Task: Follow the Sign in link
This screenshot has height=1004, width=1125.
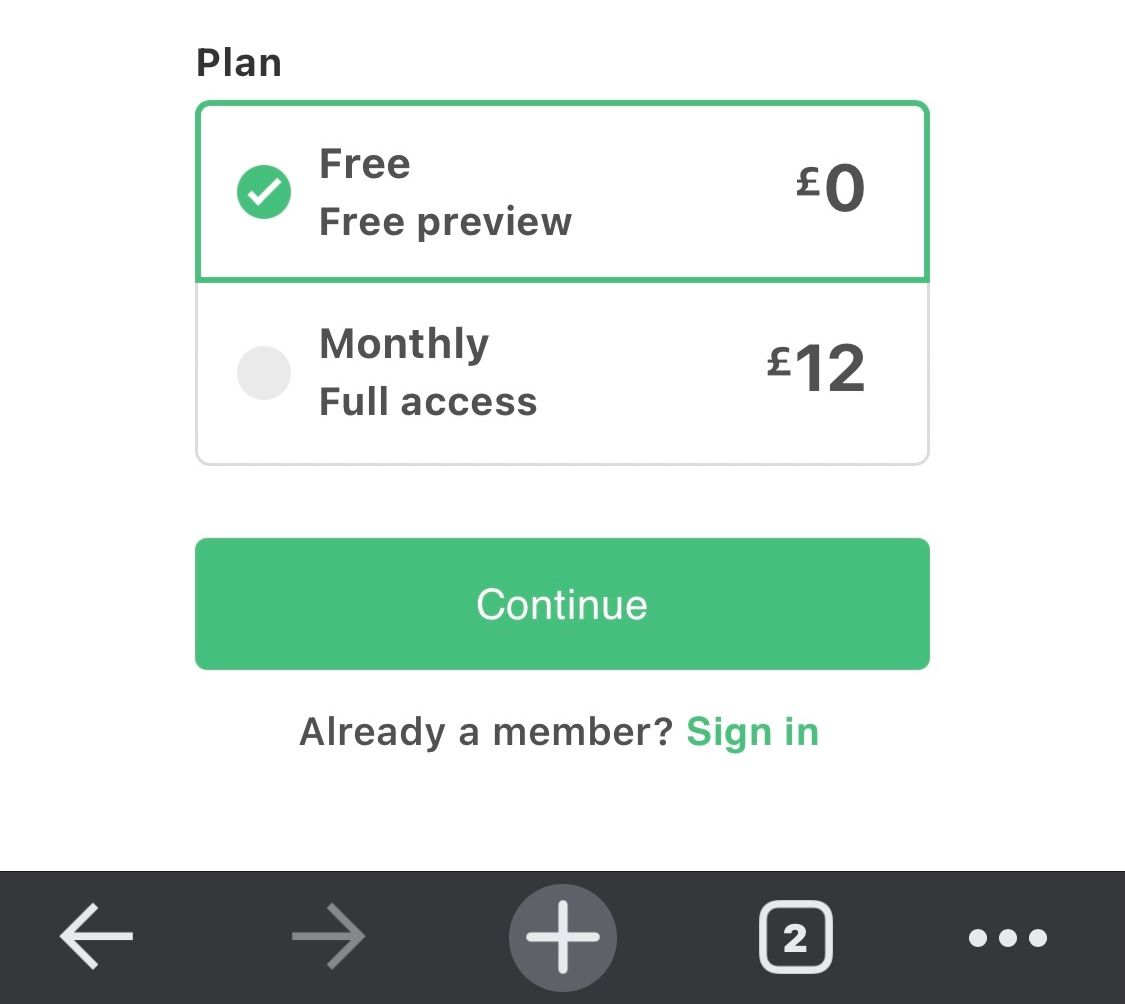Action: click(x=753, y=732)
